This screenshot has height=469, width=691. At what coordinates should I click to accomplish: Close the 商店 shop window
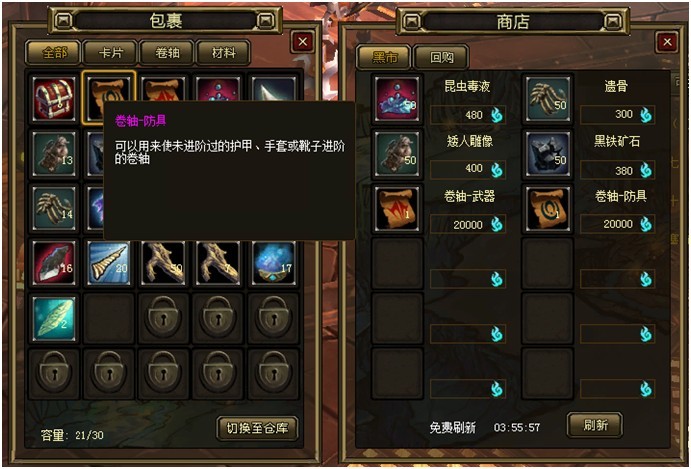click(667, 42)
